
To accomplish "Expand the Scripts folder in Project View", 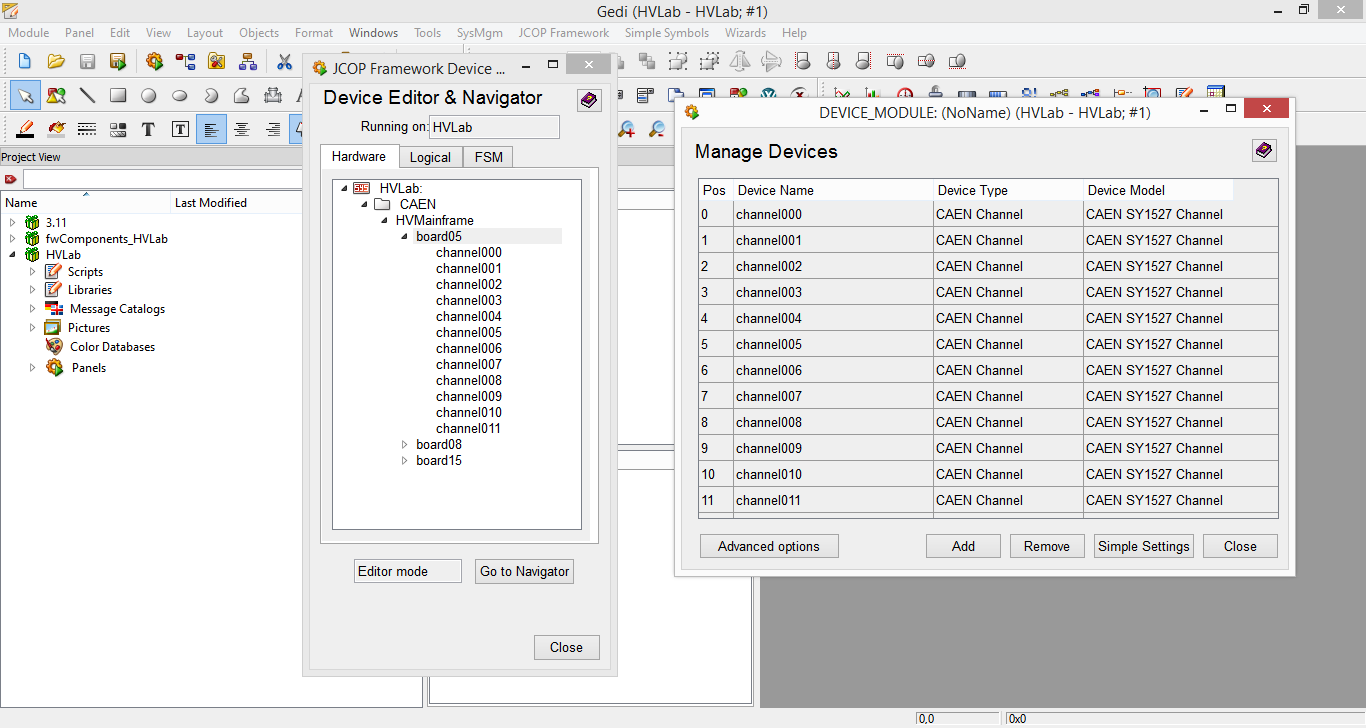I will [x=32, y=271].
